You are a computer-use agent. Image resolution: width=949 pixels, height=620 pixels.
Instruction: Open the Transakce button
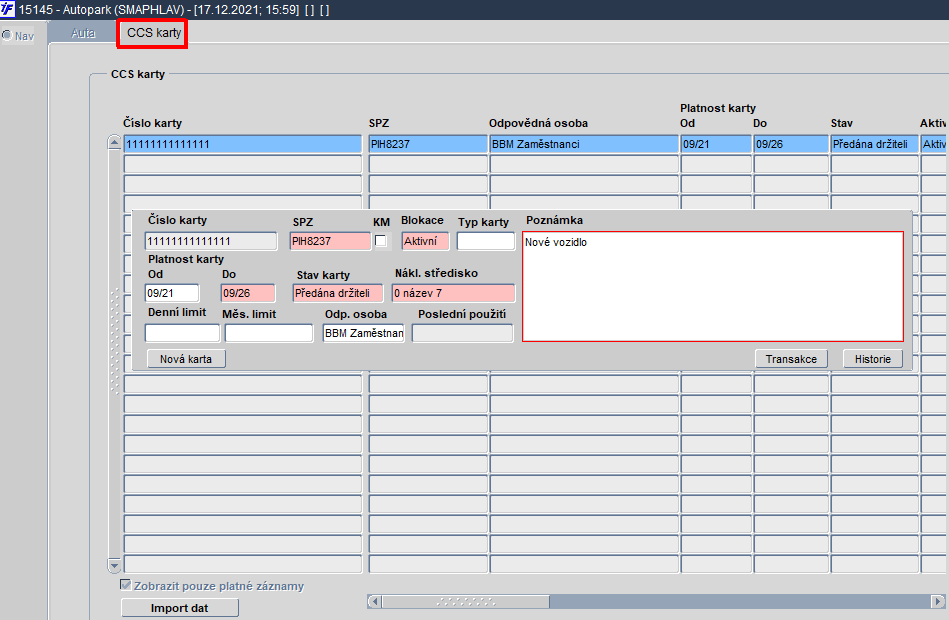click(791, 359)
